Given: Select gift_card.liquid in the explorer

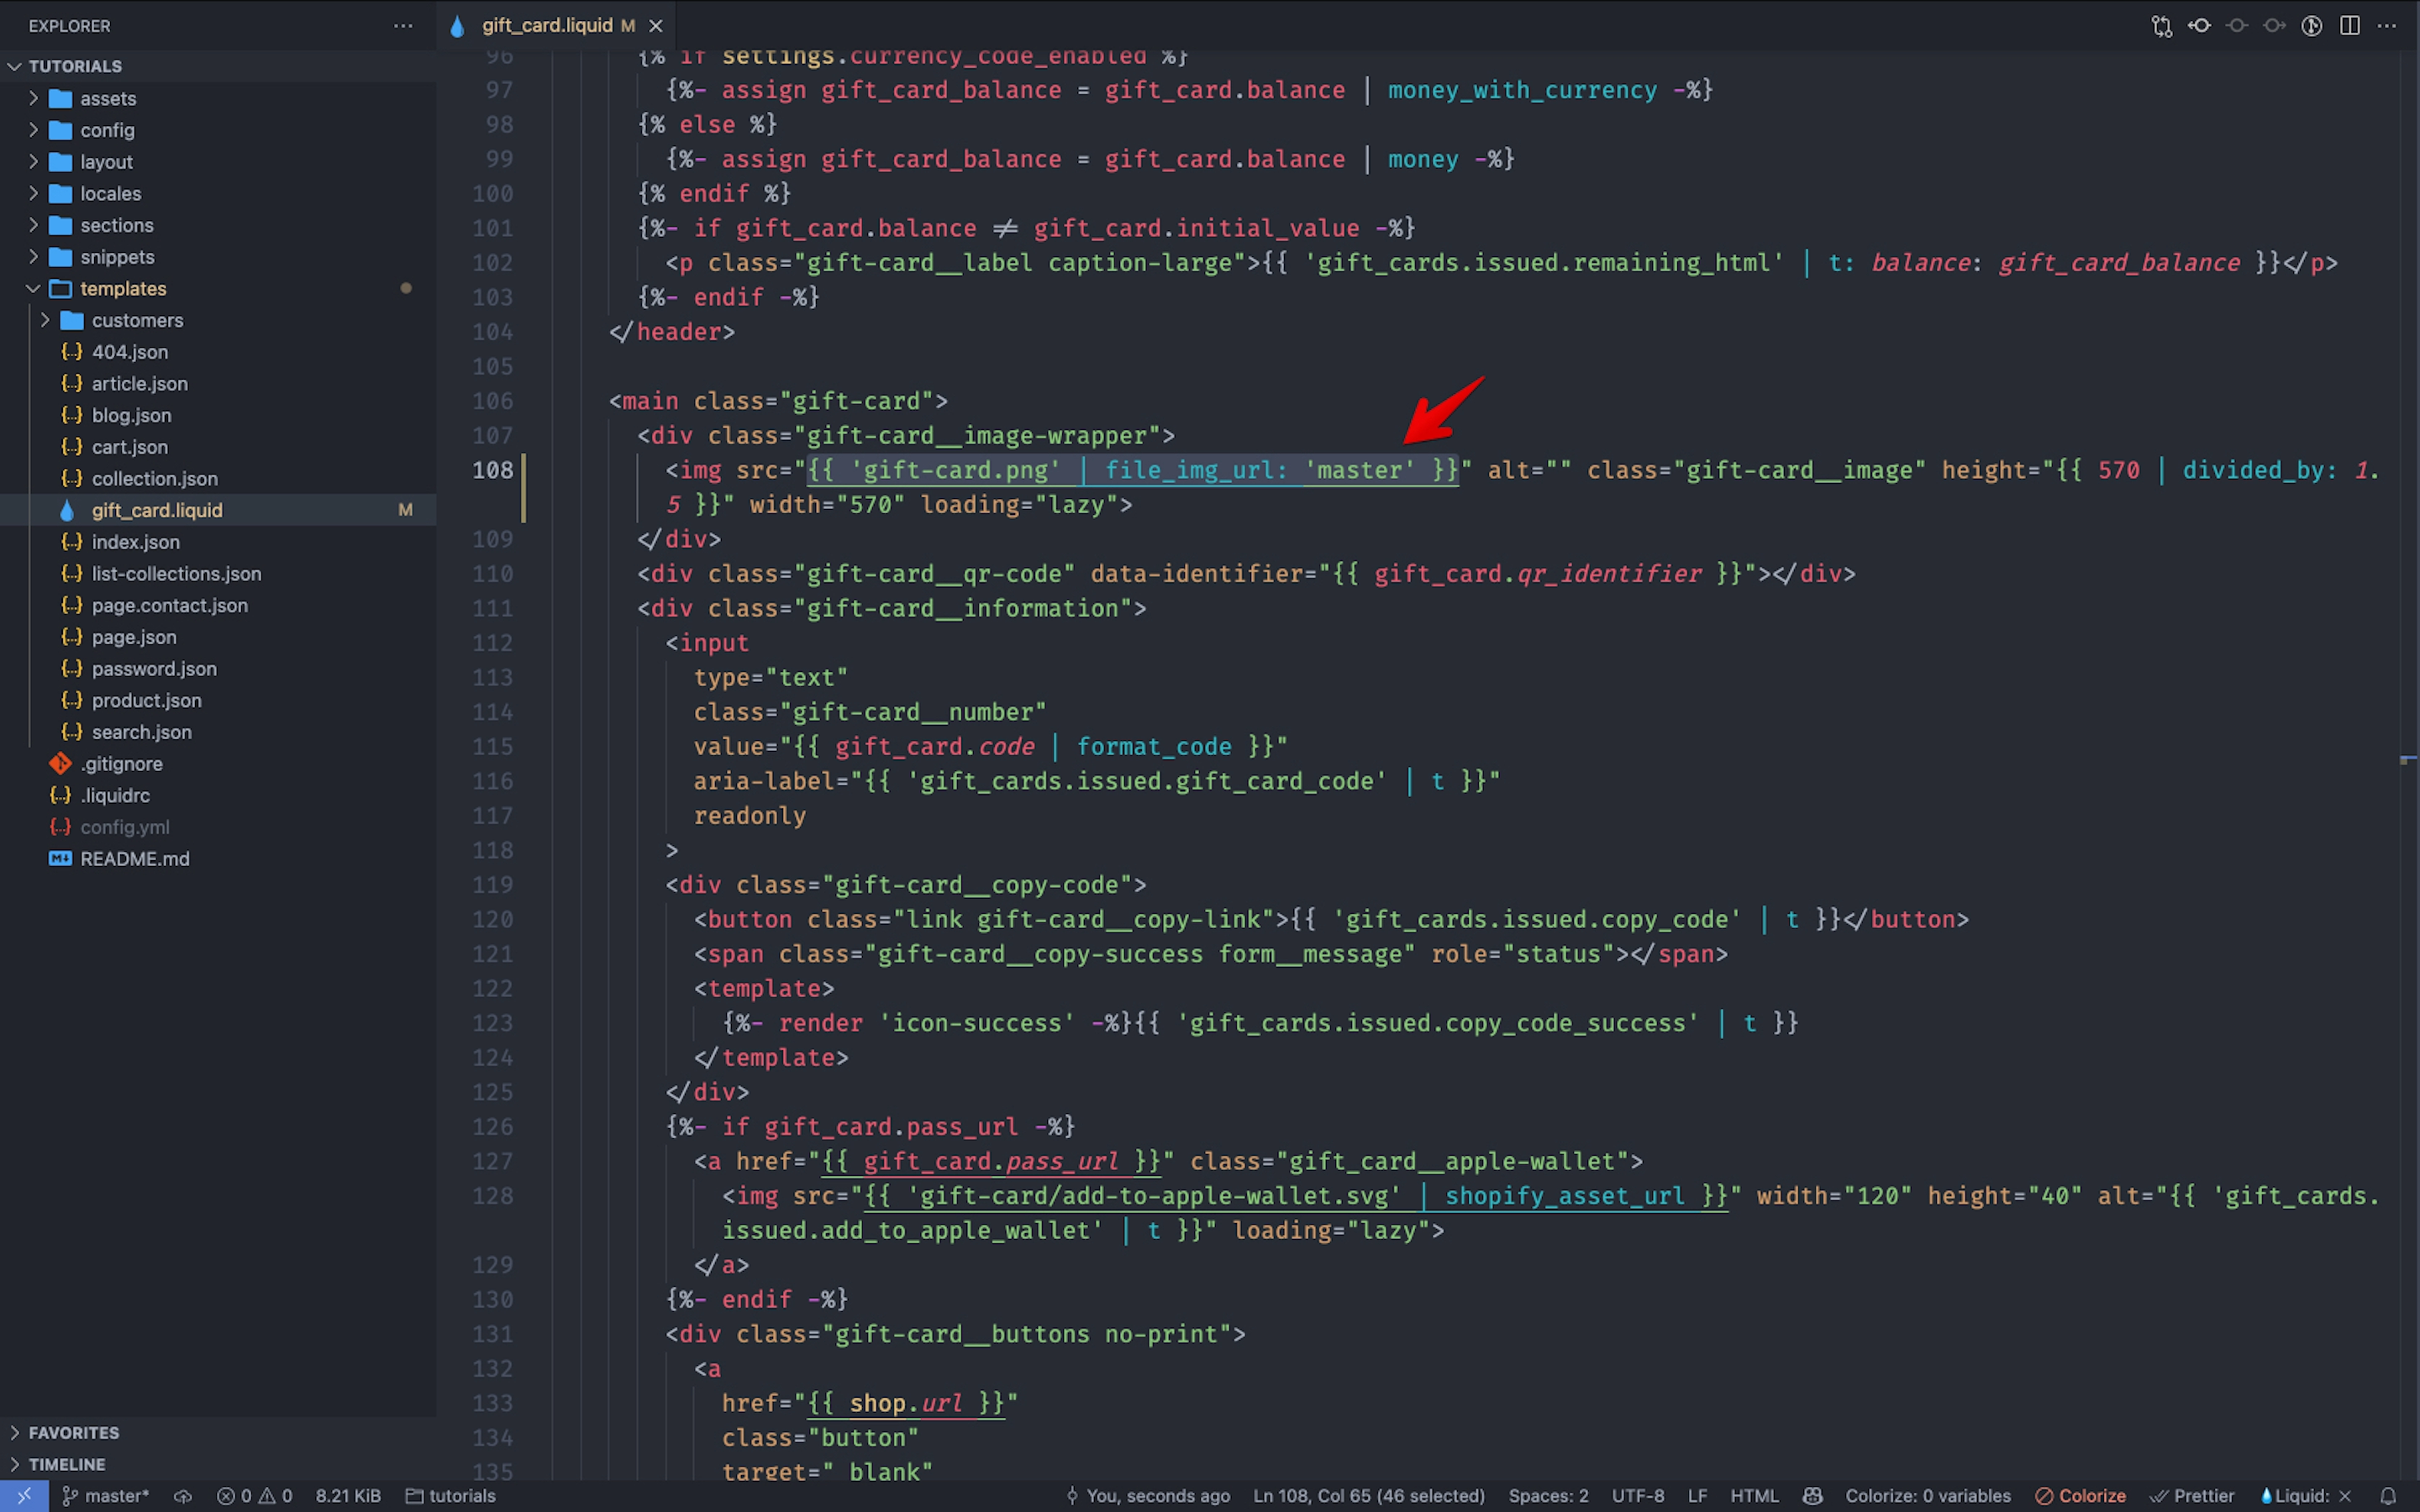Looking at the screenshot, I should coord(218,510).
